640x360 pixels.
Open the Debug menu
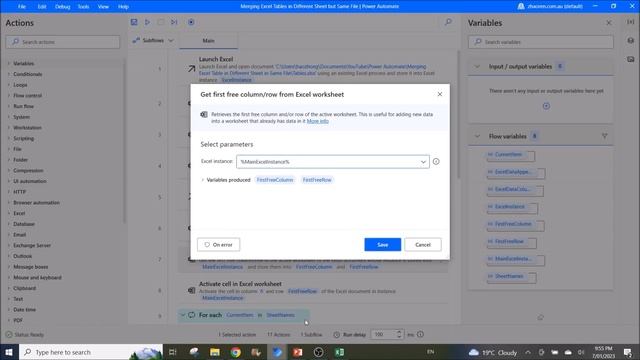pyautogui.click(x=62, y=7)
